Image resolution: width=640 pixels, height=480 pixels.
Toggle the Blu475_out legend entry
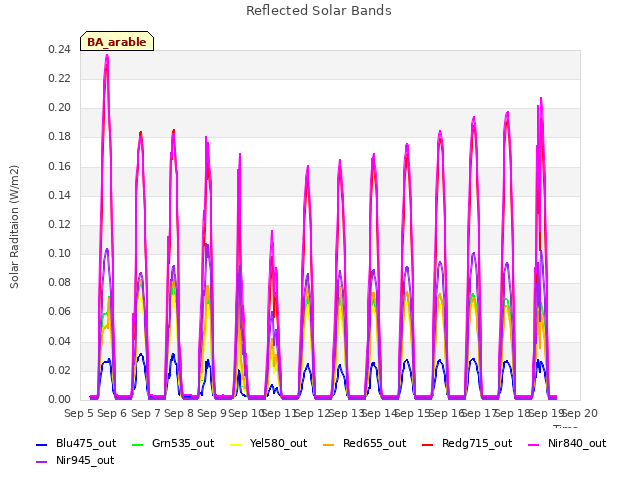(x=76, y=444)
